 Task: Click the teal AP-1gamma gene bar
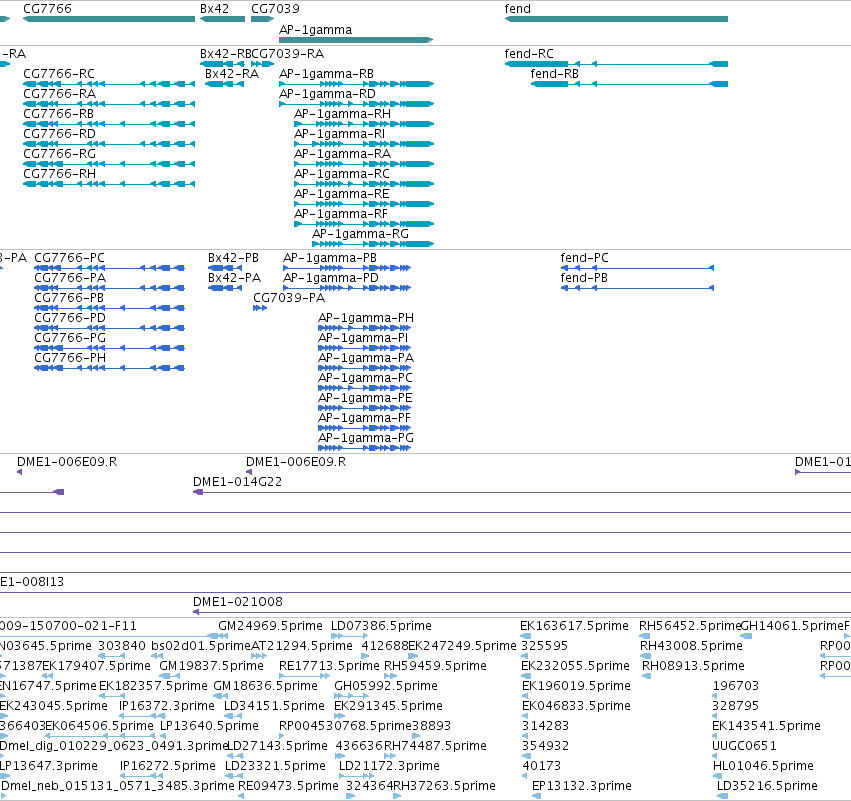click(x=356, y=40)
